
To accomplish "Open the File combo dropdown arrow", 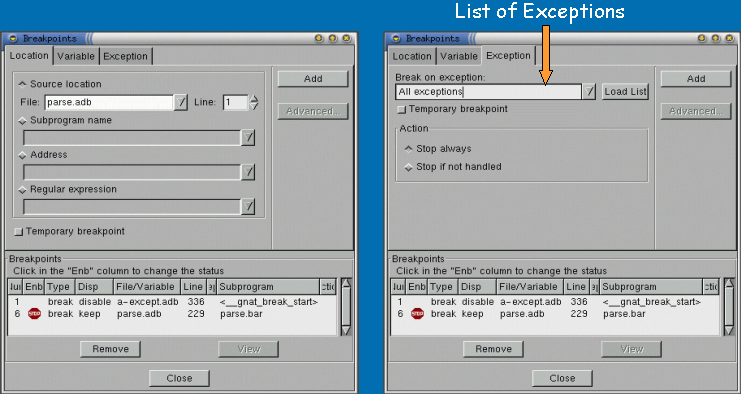I will (x=181, y=102).
